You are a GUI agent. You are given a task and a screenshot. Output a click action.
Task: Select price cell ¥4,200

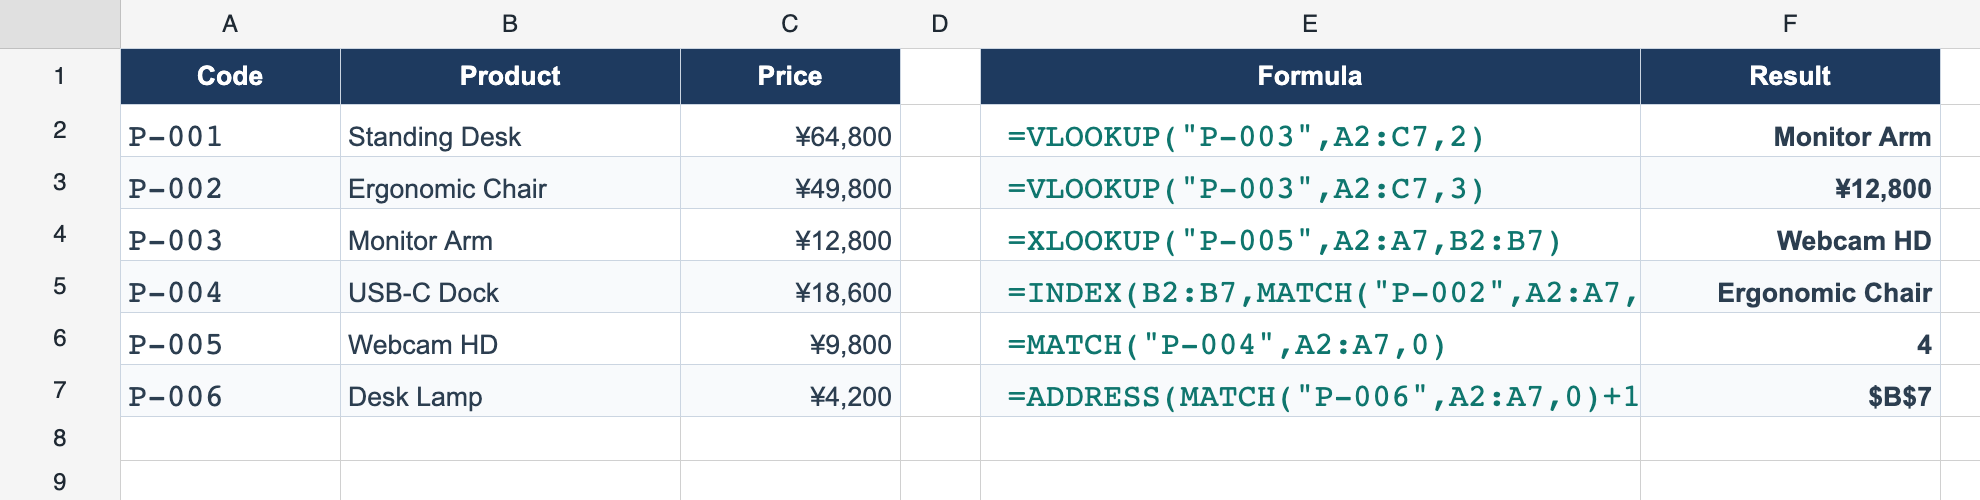790,391
